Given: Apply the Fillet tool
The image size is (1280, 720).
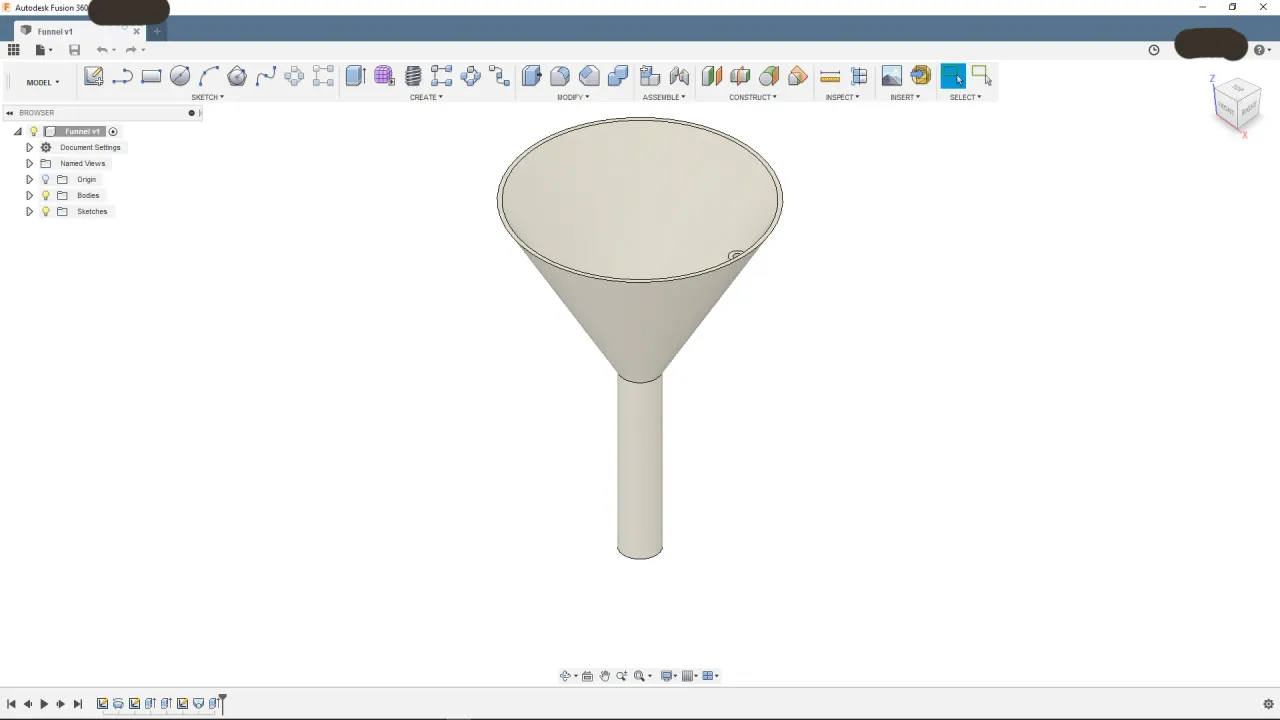Looking at the screenshot, I should click(560, 76).
